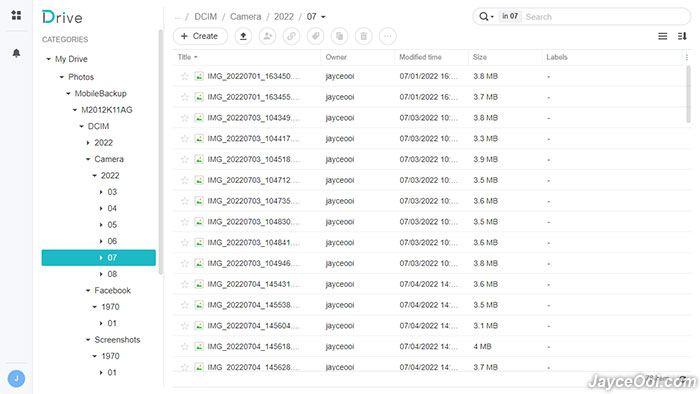Switch to list view layout icon

tap(662, 36)
